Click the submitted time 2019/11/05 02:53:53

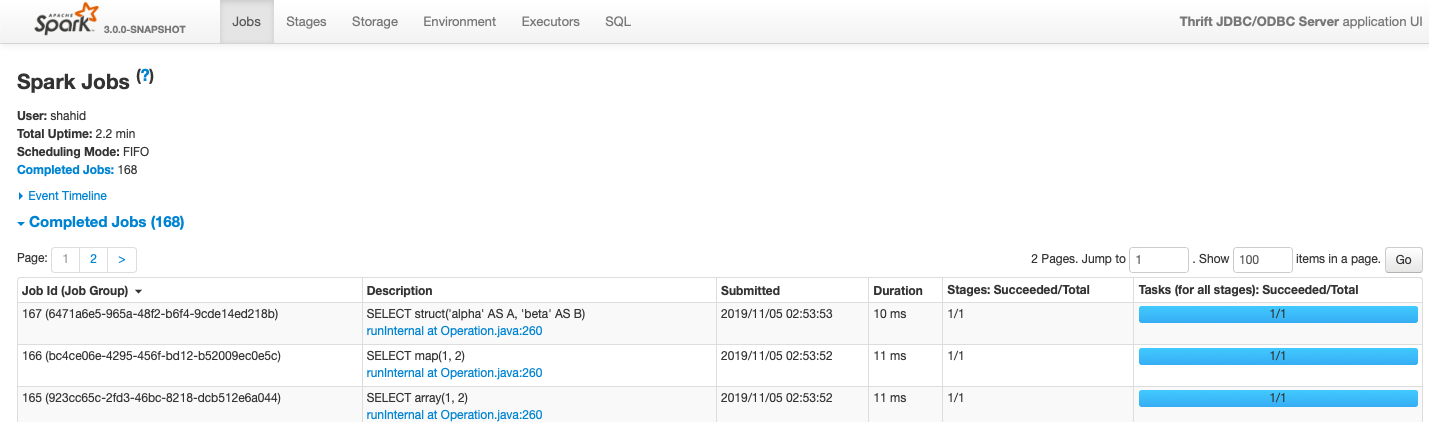pos(777,314)
